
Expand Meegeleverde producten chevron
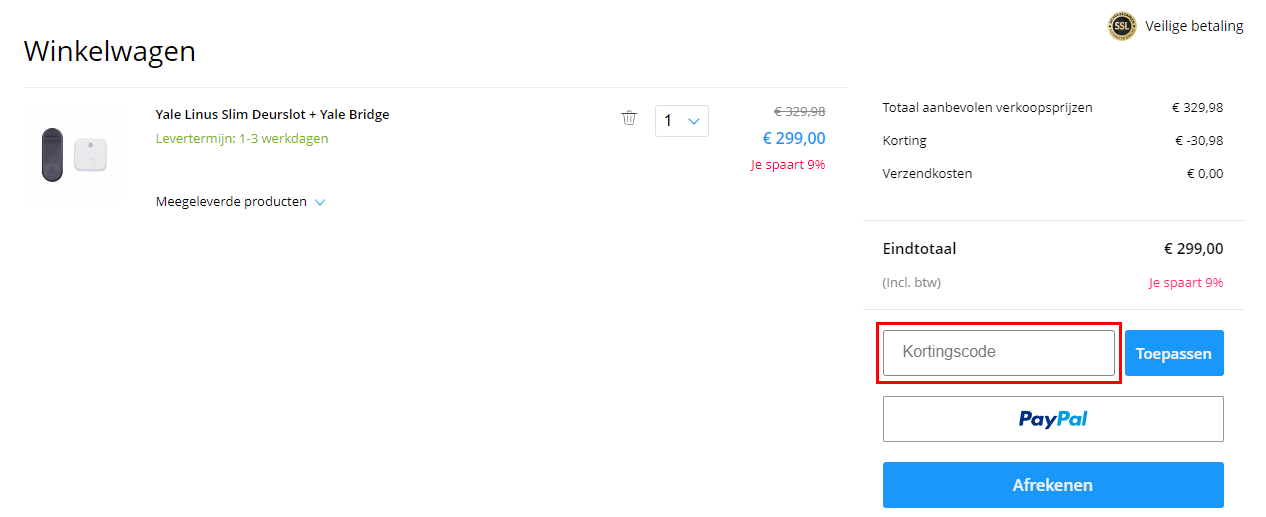point(320,202)
